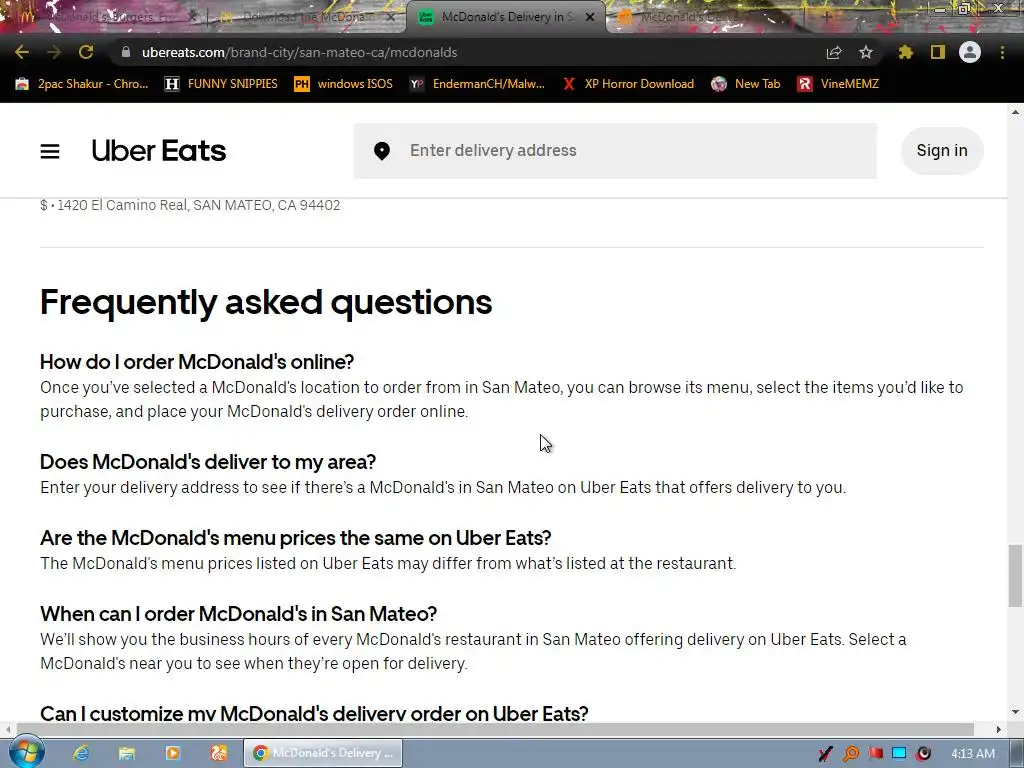Open the Windows Start menu orb
Viewport: 1024px width, 768px height.
tap(26, 753)
